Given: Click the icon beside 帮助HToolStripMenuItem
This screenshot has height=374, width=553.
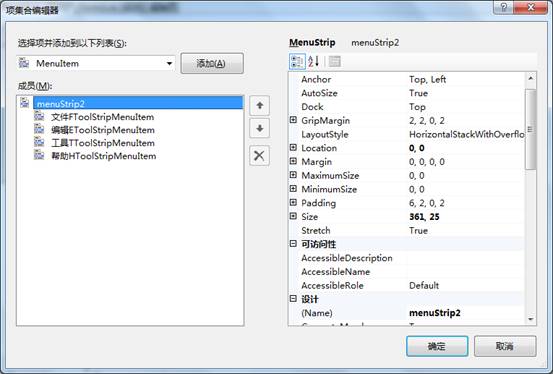Looking at the screenshot, I should coord(39,155).
